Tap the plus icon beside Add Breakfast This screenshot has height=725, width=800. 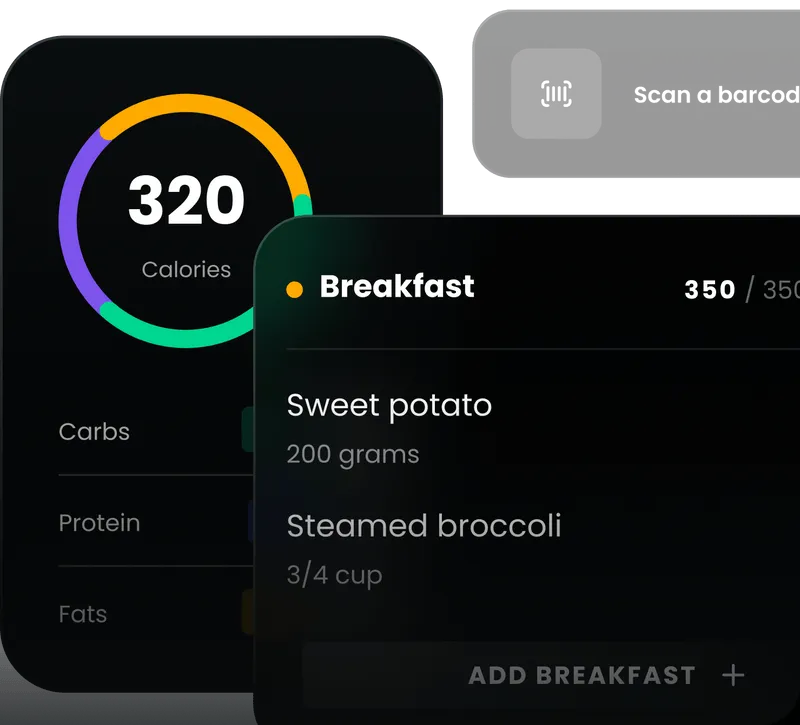tap(733, 676)
